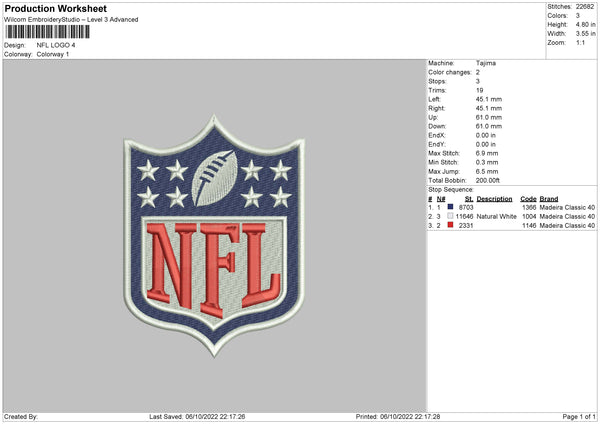Click the Max Stitch value 6.9 mm
600x424 pixels.
pyautogui.click(x=487, y=153)
